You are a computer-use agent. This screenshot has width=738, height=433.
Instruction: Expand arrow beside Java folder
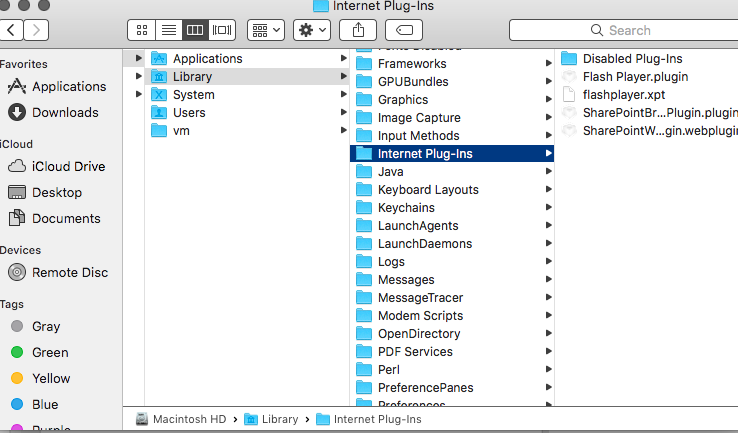click(x=548, y=171)
